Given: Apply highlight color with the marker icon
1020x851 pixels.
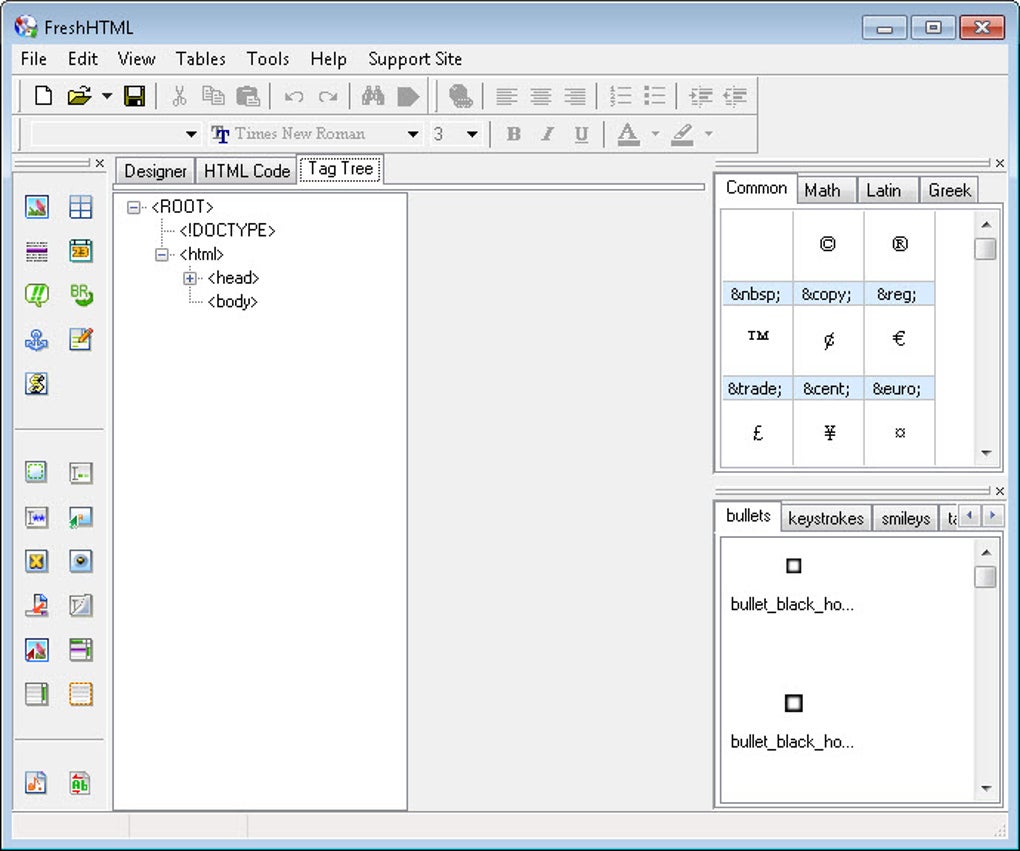Looking at the screenshot, I should (x=682, y=134).
